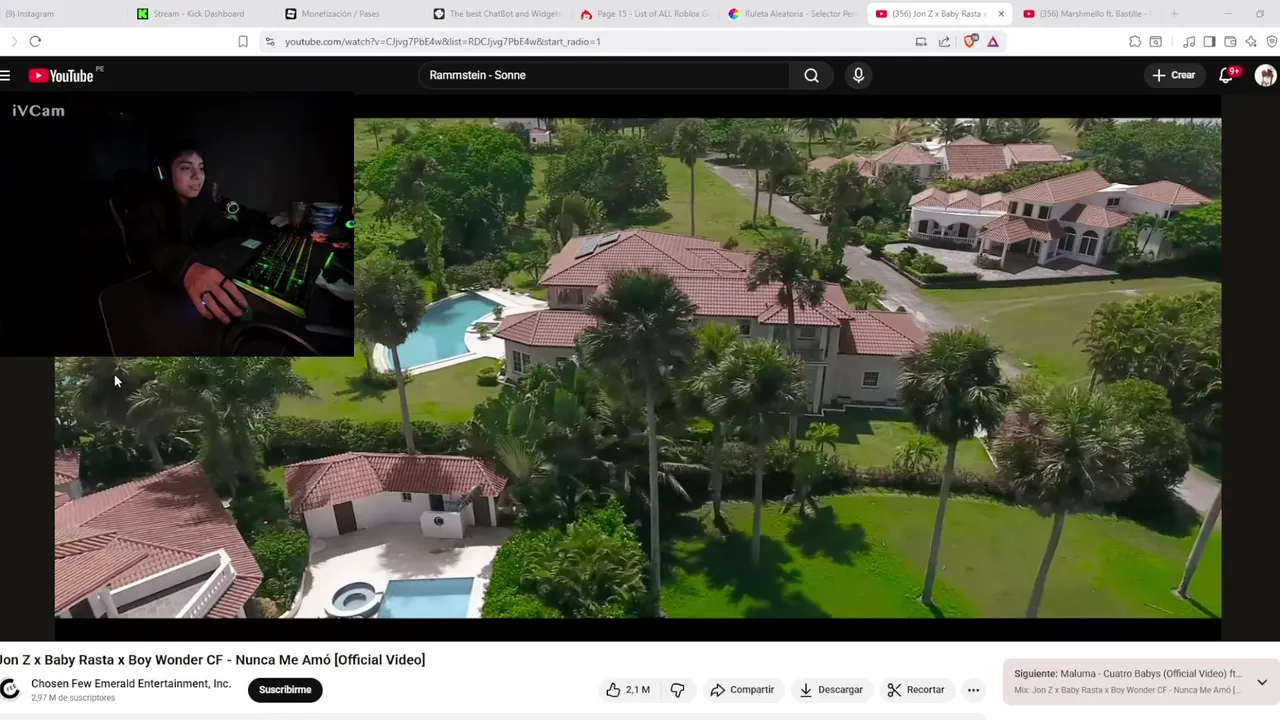Open the VPN shield icon

(1272, 41)
